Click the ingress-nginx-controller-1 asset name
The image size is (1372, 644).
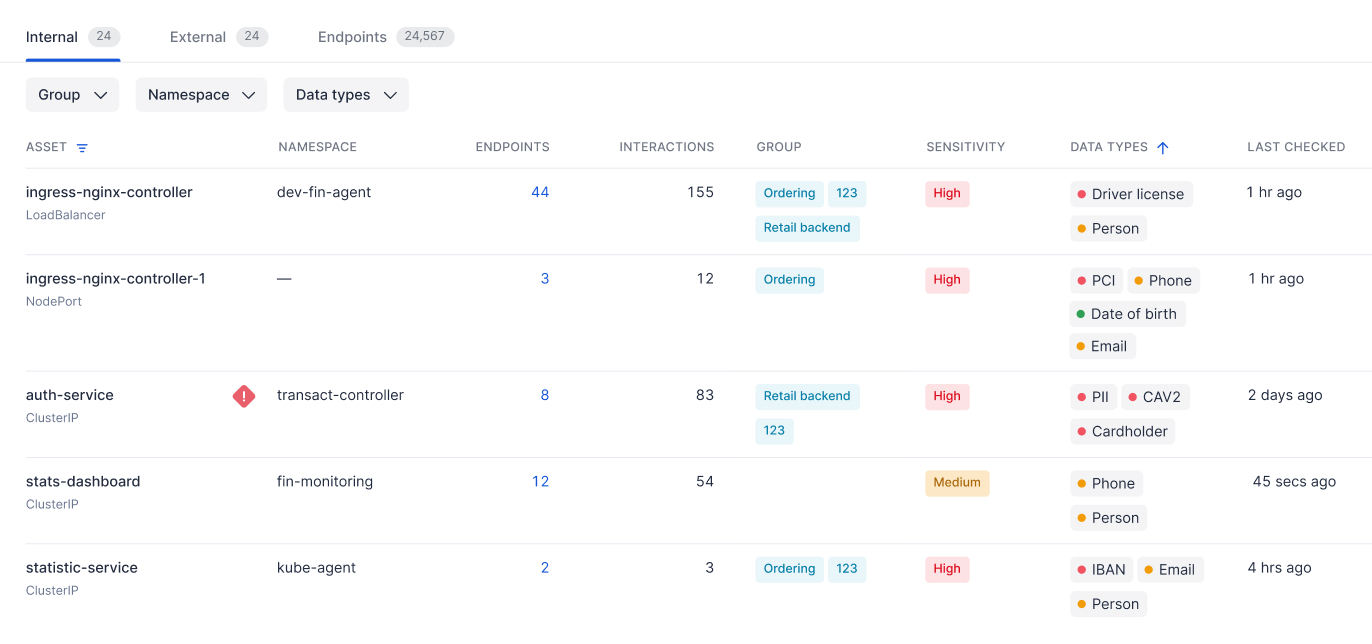(x=116, y=278)
